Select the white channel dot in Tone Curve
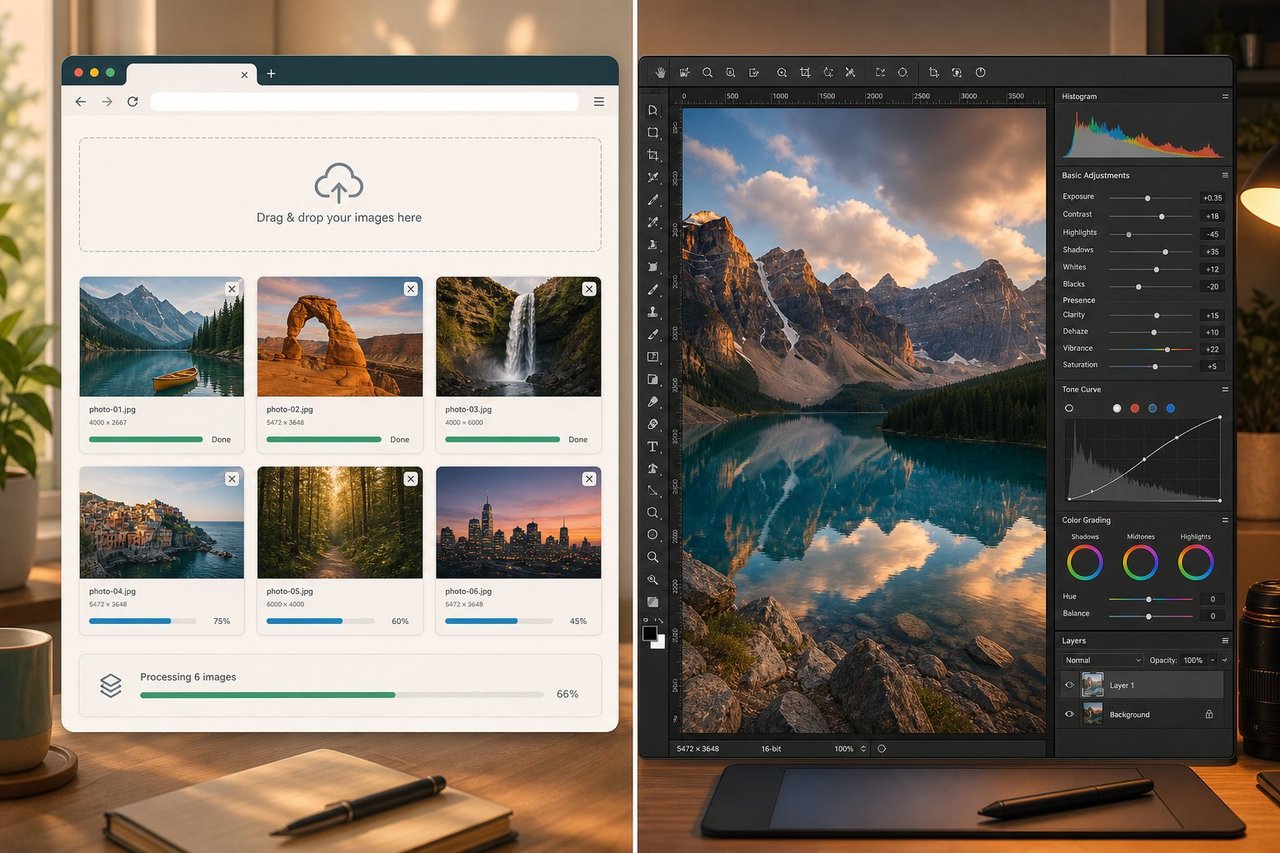Viewport: 1280px width, 853px height. coord(1117,408)
